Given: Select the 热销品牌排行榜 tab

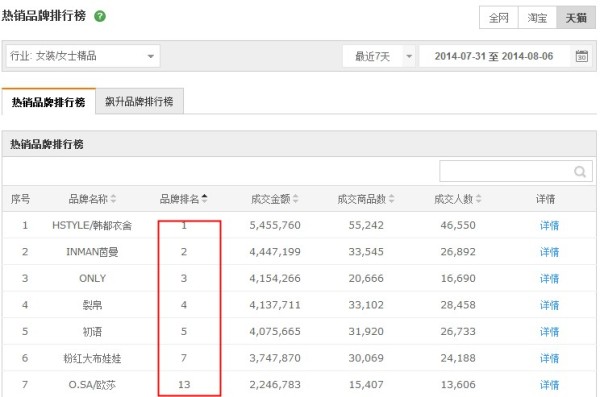Looking at the screenshot, I should pyautogui.click(x=49, y=102).
